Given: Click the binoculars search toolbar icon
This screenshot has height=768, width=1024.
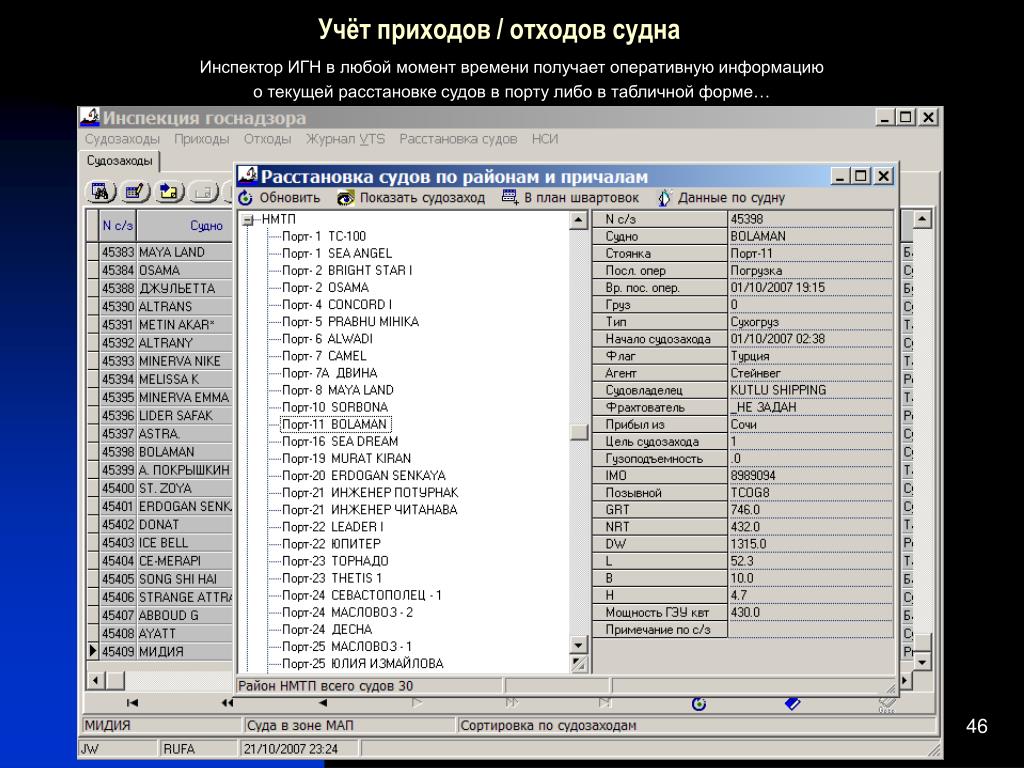Looking at the screenshot, I should coord(101,192).
